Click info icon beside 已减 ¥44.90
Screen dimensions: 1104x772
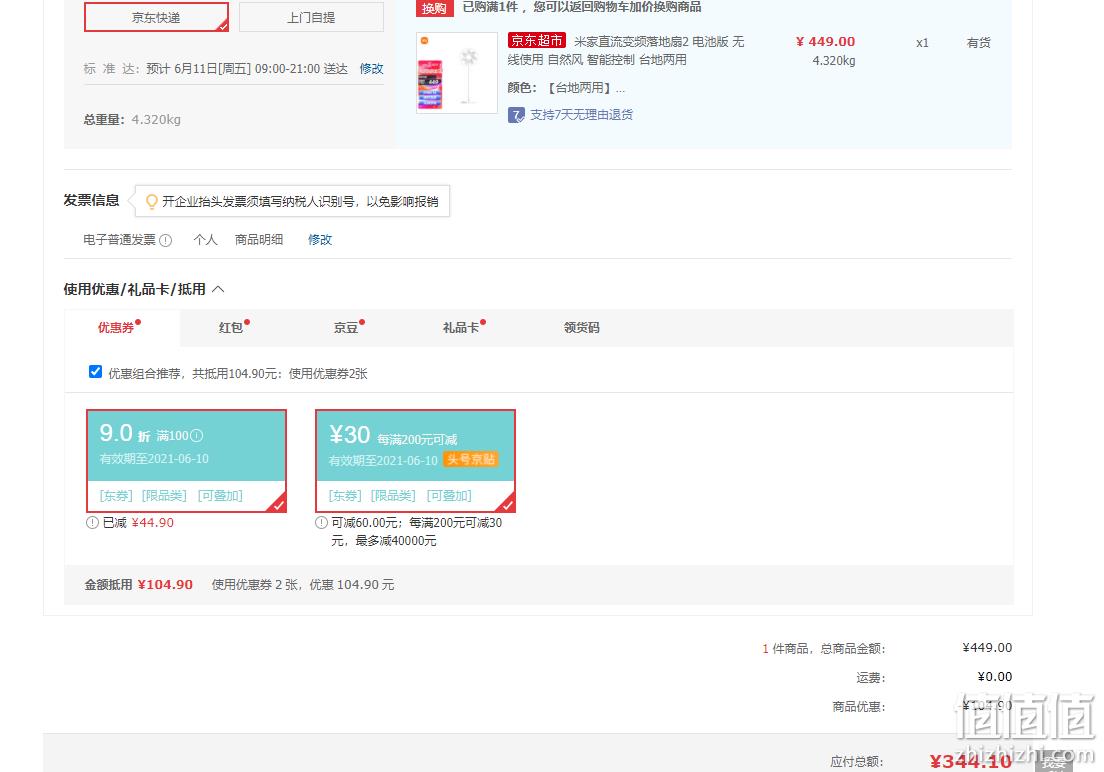pos(92,523)
